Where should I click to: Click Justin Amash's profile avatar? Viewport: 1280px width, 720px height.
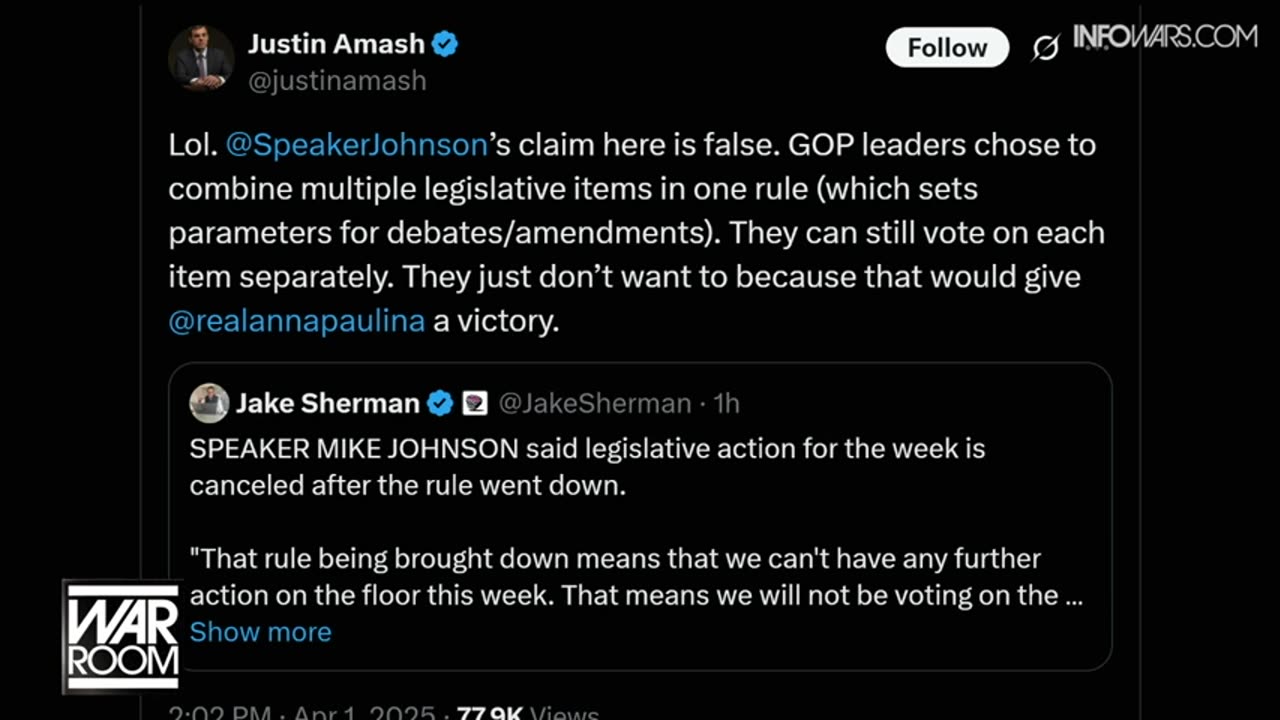[x=201, y=59]
